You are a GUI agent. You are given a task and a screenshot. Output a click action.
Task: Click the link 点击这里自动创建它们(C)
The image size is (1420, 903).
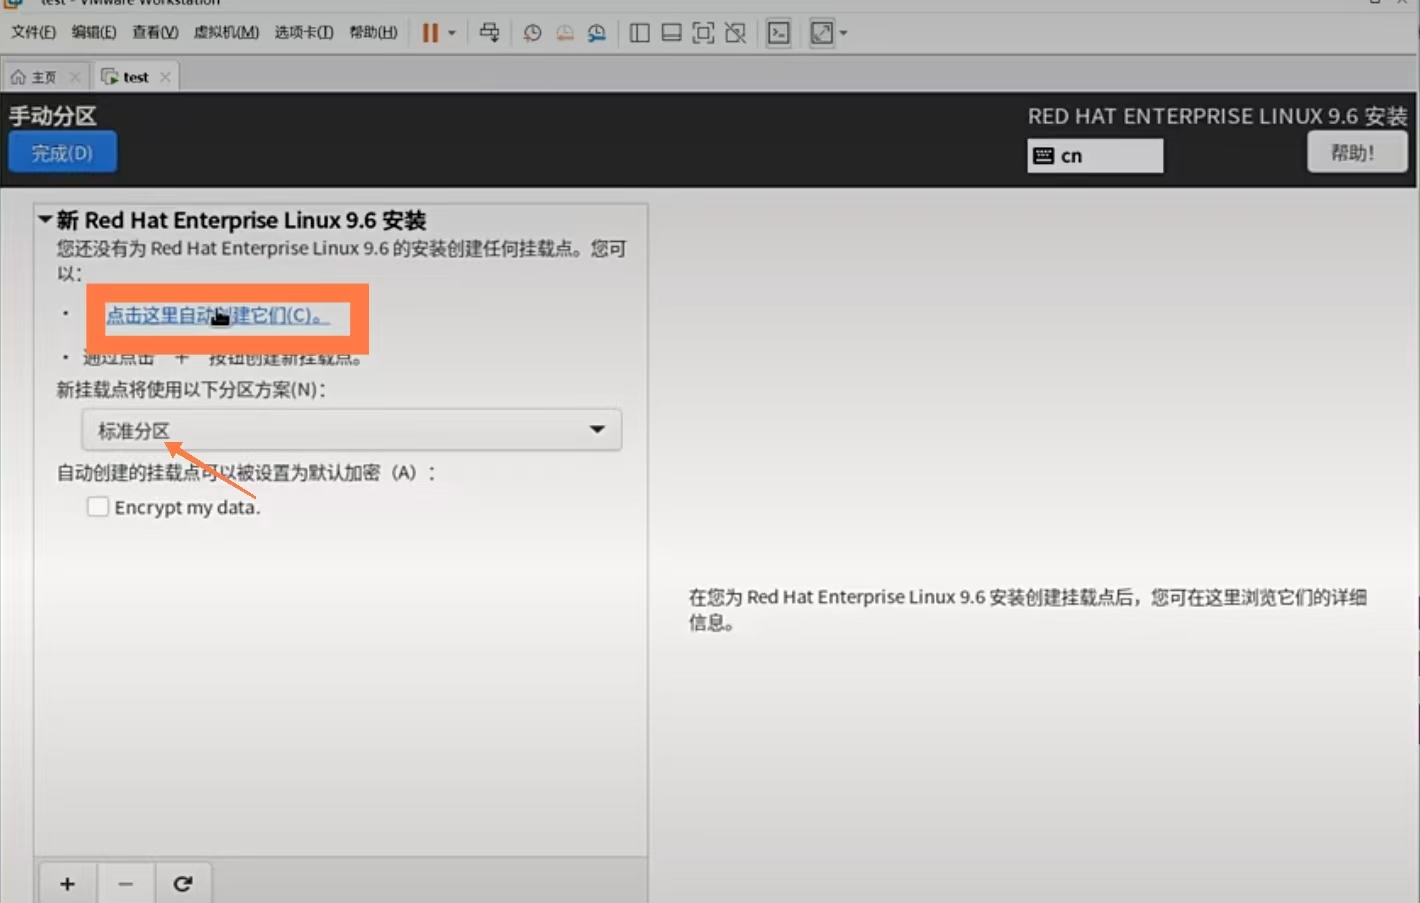[217, 316]
